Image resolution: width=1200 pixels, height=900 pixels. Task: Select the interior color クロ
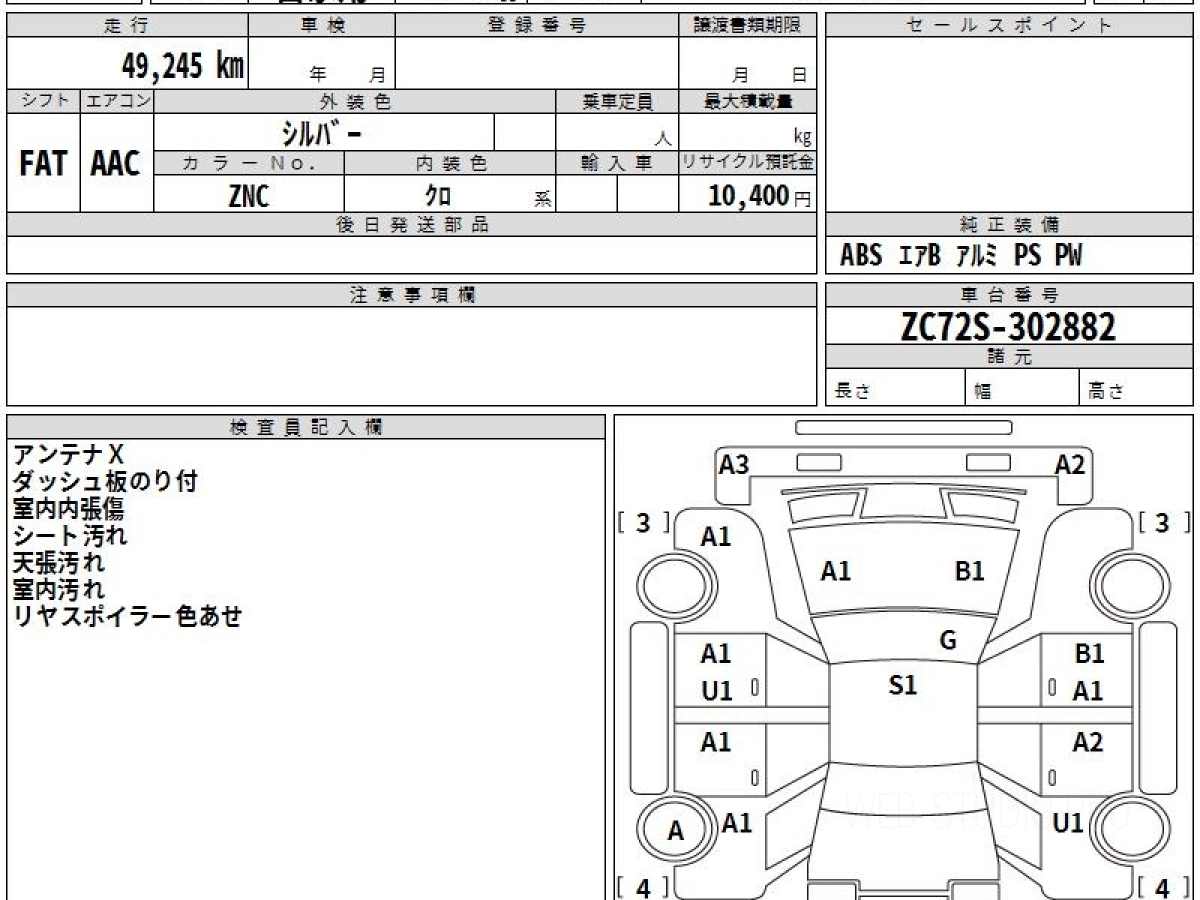coord(438,196)
